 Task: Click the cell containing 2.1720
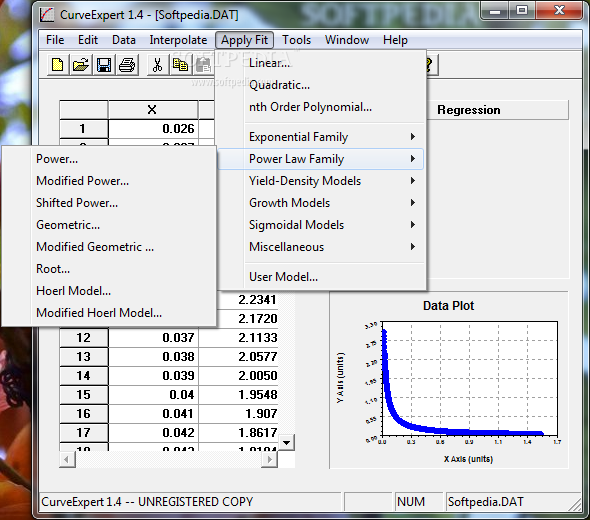(x=248, y=319)
